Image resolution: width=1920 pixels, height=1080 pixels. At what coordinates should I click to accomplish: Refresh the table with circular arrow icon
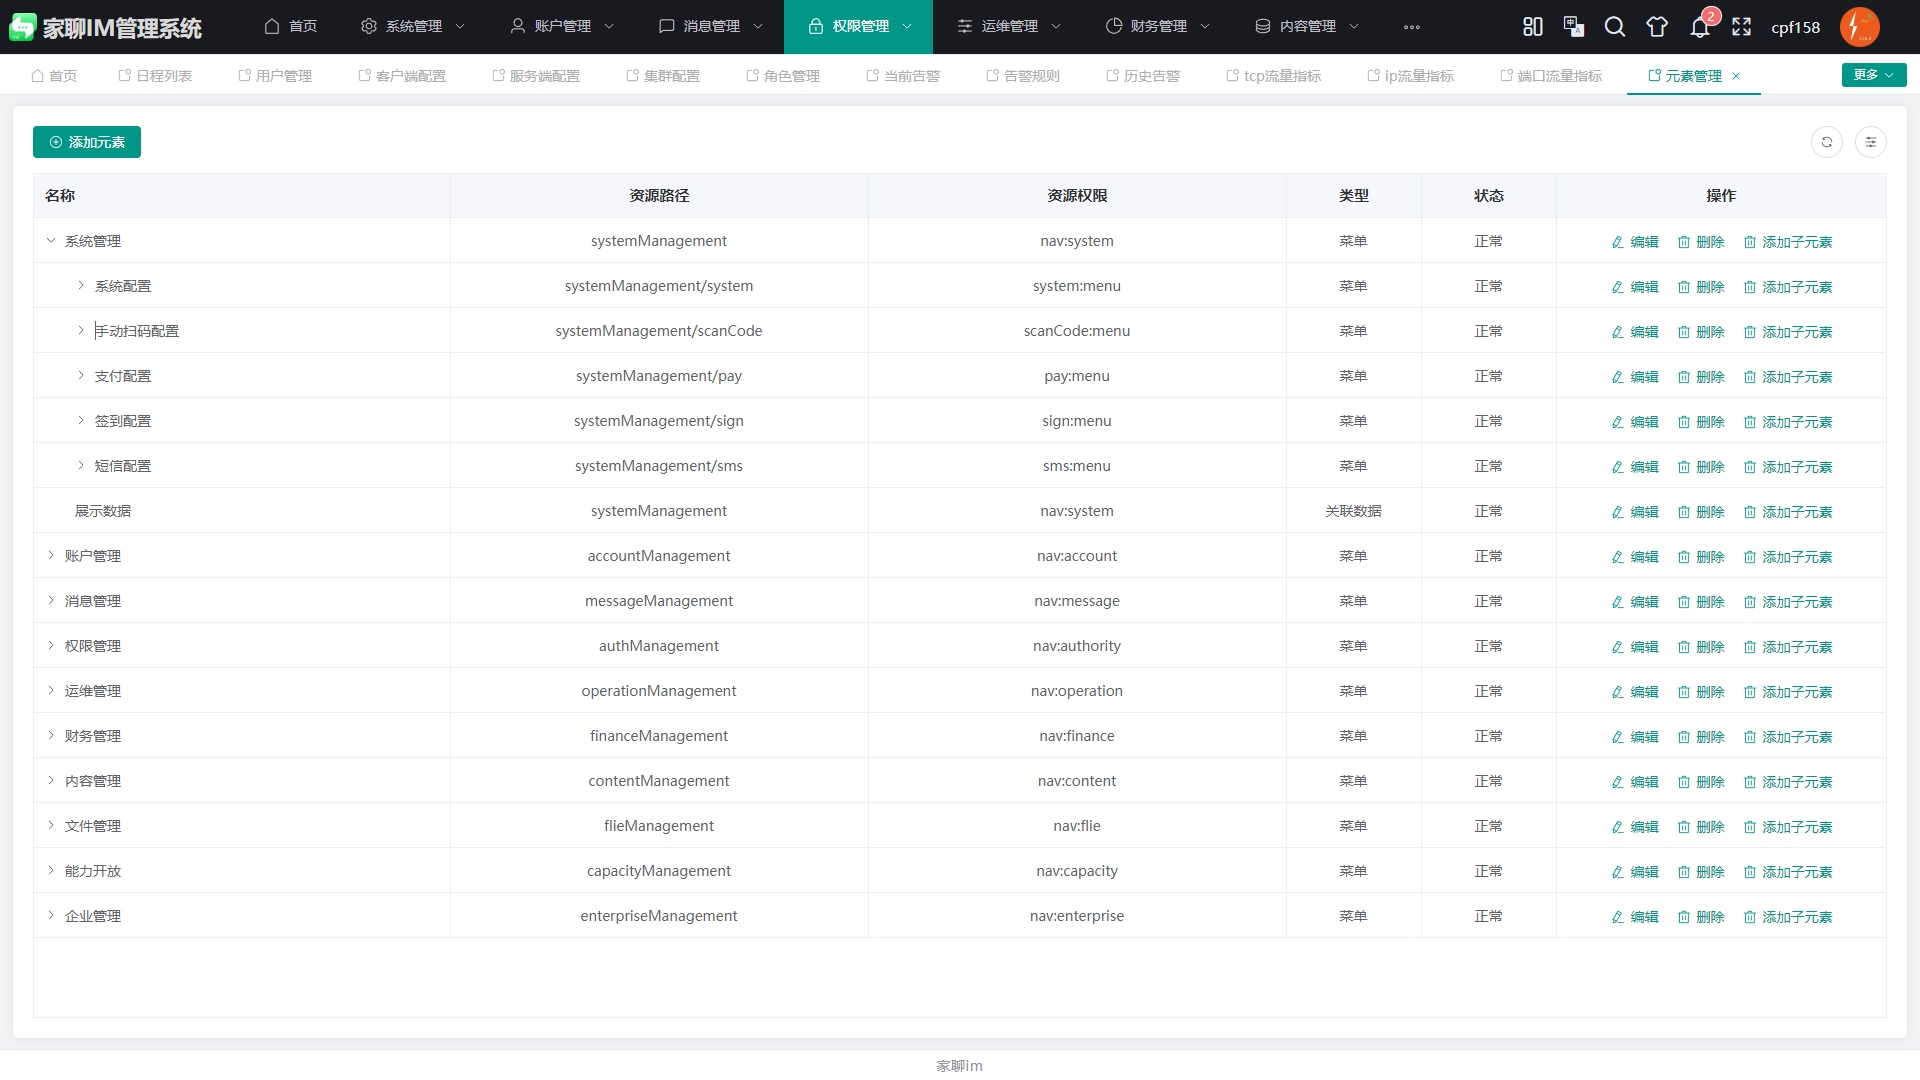point(1826,142)
